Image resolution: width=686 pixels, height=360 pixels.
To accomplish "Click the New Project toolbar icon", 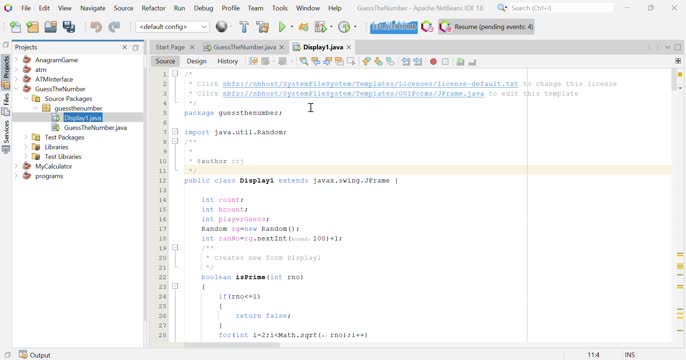I will coord(33,27).
